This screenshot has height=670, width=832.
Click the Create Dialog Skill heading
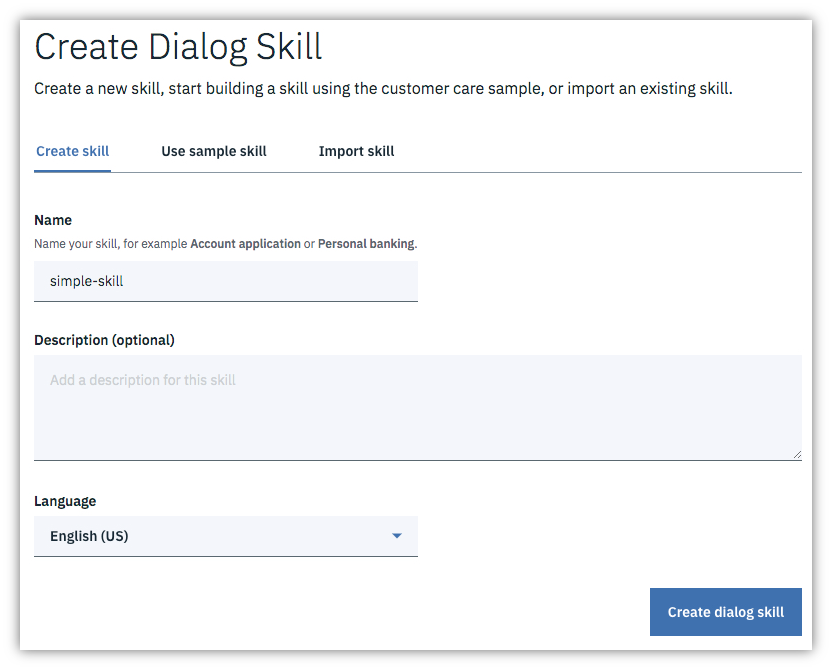tap(178, 47)
